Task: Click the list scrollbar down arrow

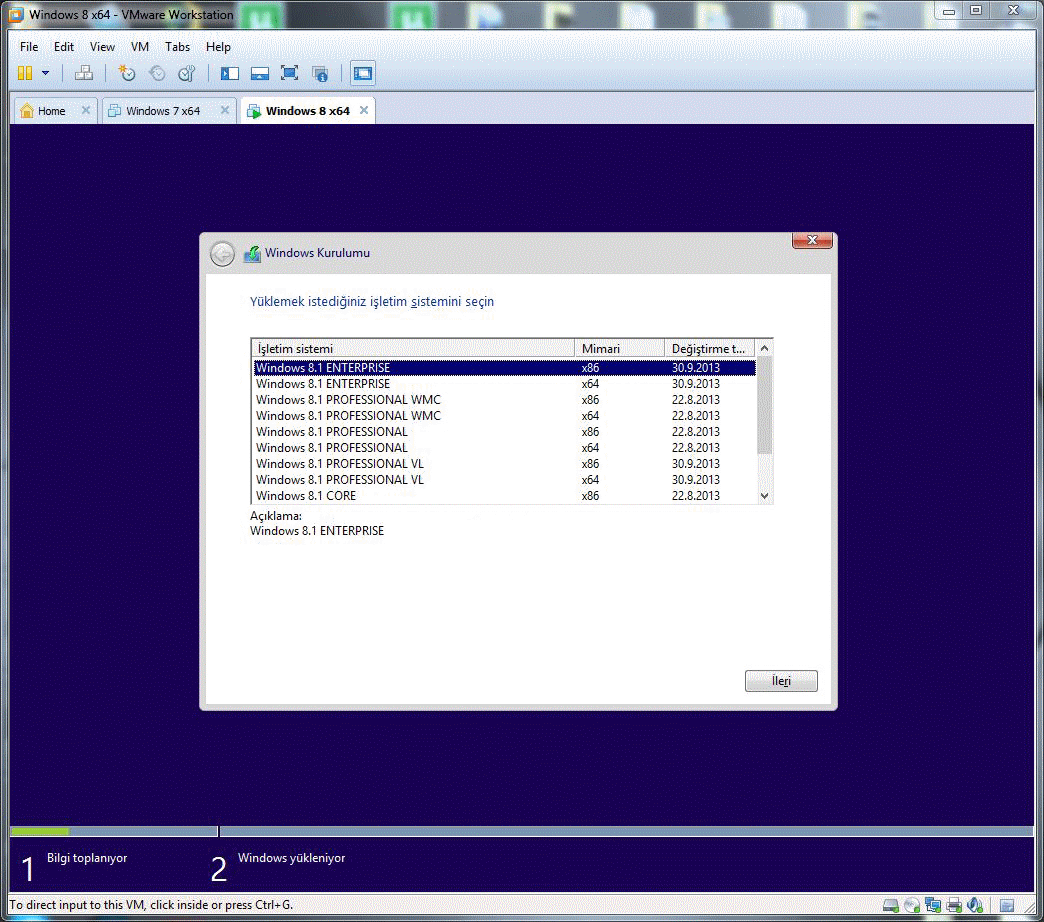Action: (x=765, y=496)
